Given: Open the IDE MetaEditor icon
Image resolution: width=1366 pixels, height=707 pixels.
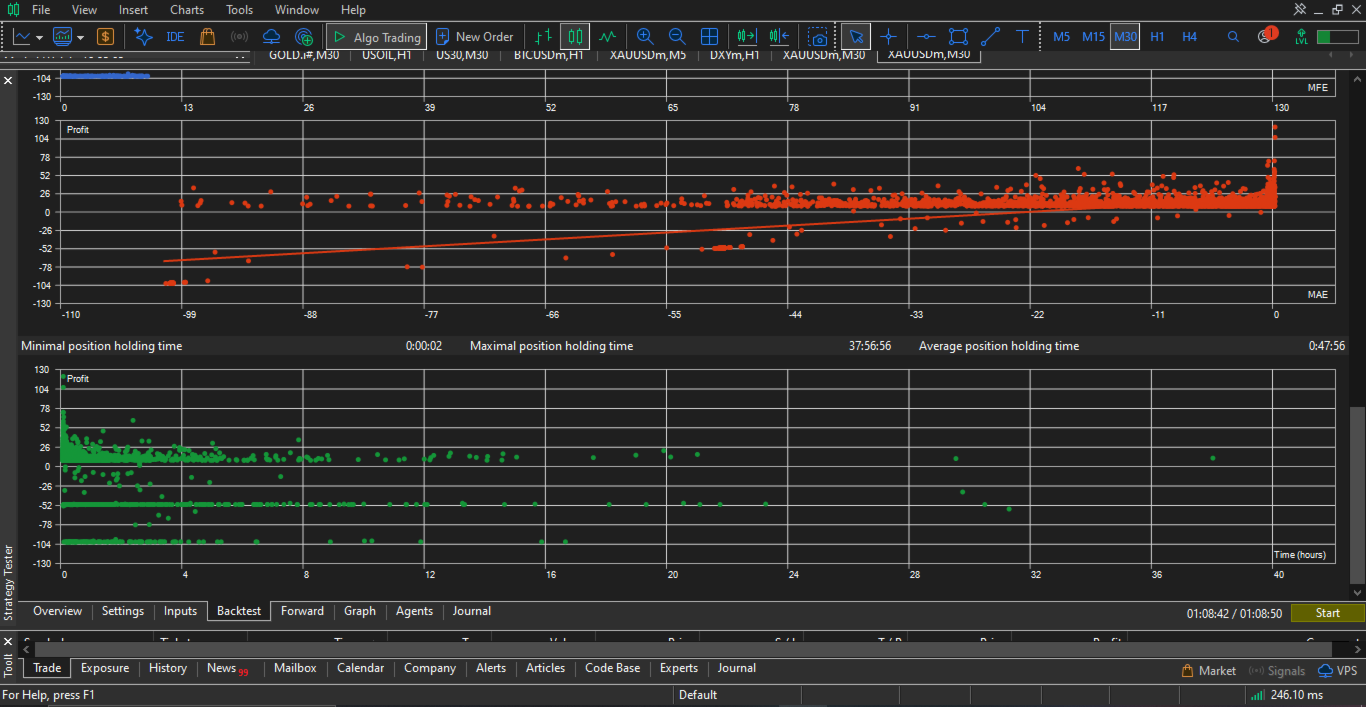Looking at the screenshot, I should (175, 37).
